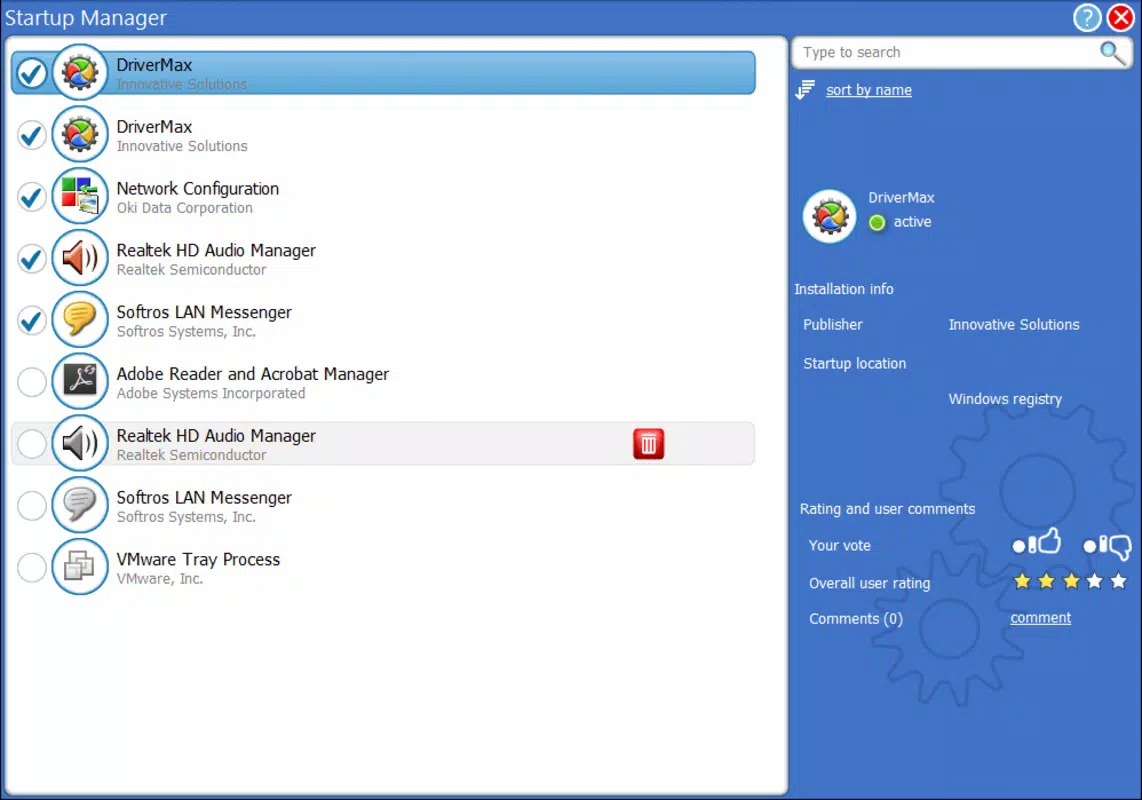
Task: Click the unchecked Softros LAN Messenger gray icon
Action: 80,504
